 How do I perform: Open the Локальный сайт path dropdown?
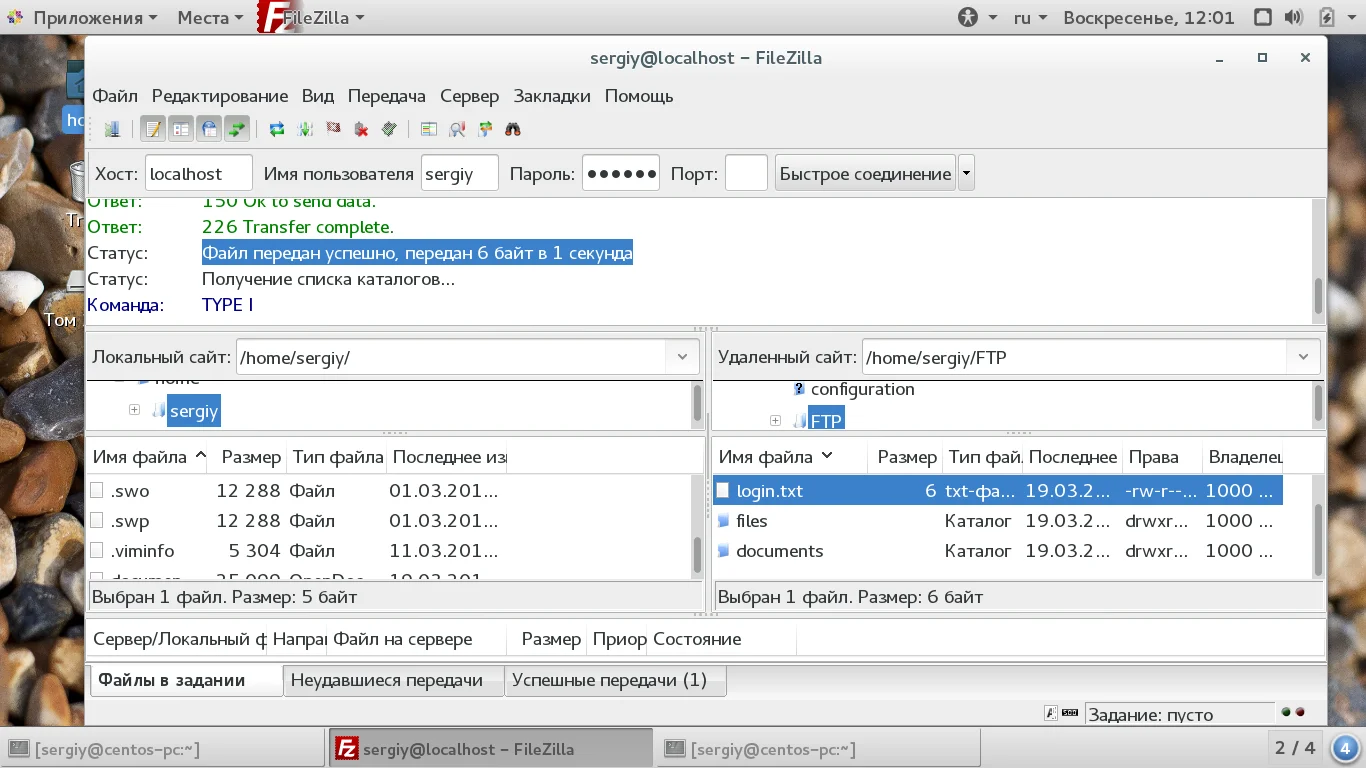pos(682,357)
